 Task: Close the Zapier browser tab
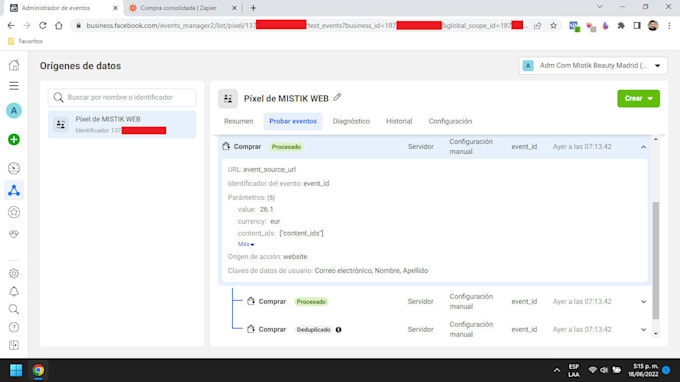pos(234,8)
